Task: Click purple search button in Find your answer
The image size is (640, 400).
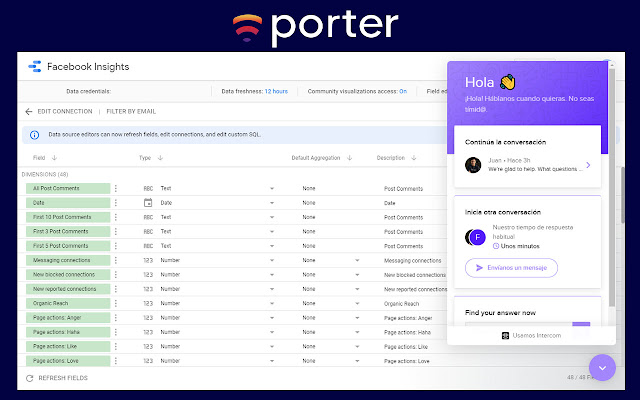Action: [581, 324]
